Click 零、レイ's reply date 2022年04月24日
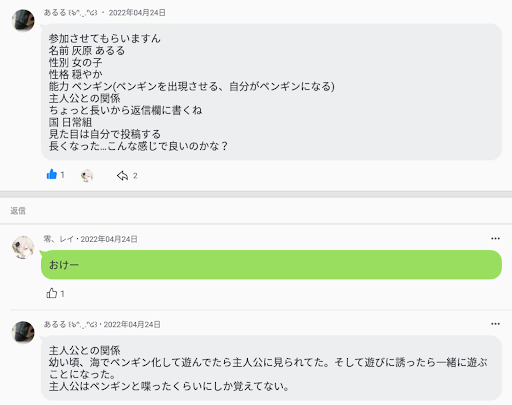This screenshot has width=512, height=405. coord(109,239)
